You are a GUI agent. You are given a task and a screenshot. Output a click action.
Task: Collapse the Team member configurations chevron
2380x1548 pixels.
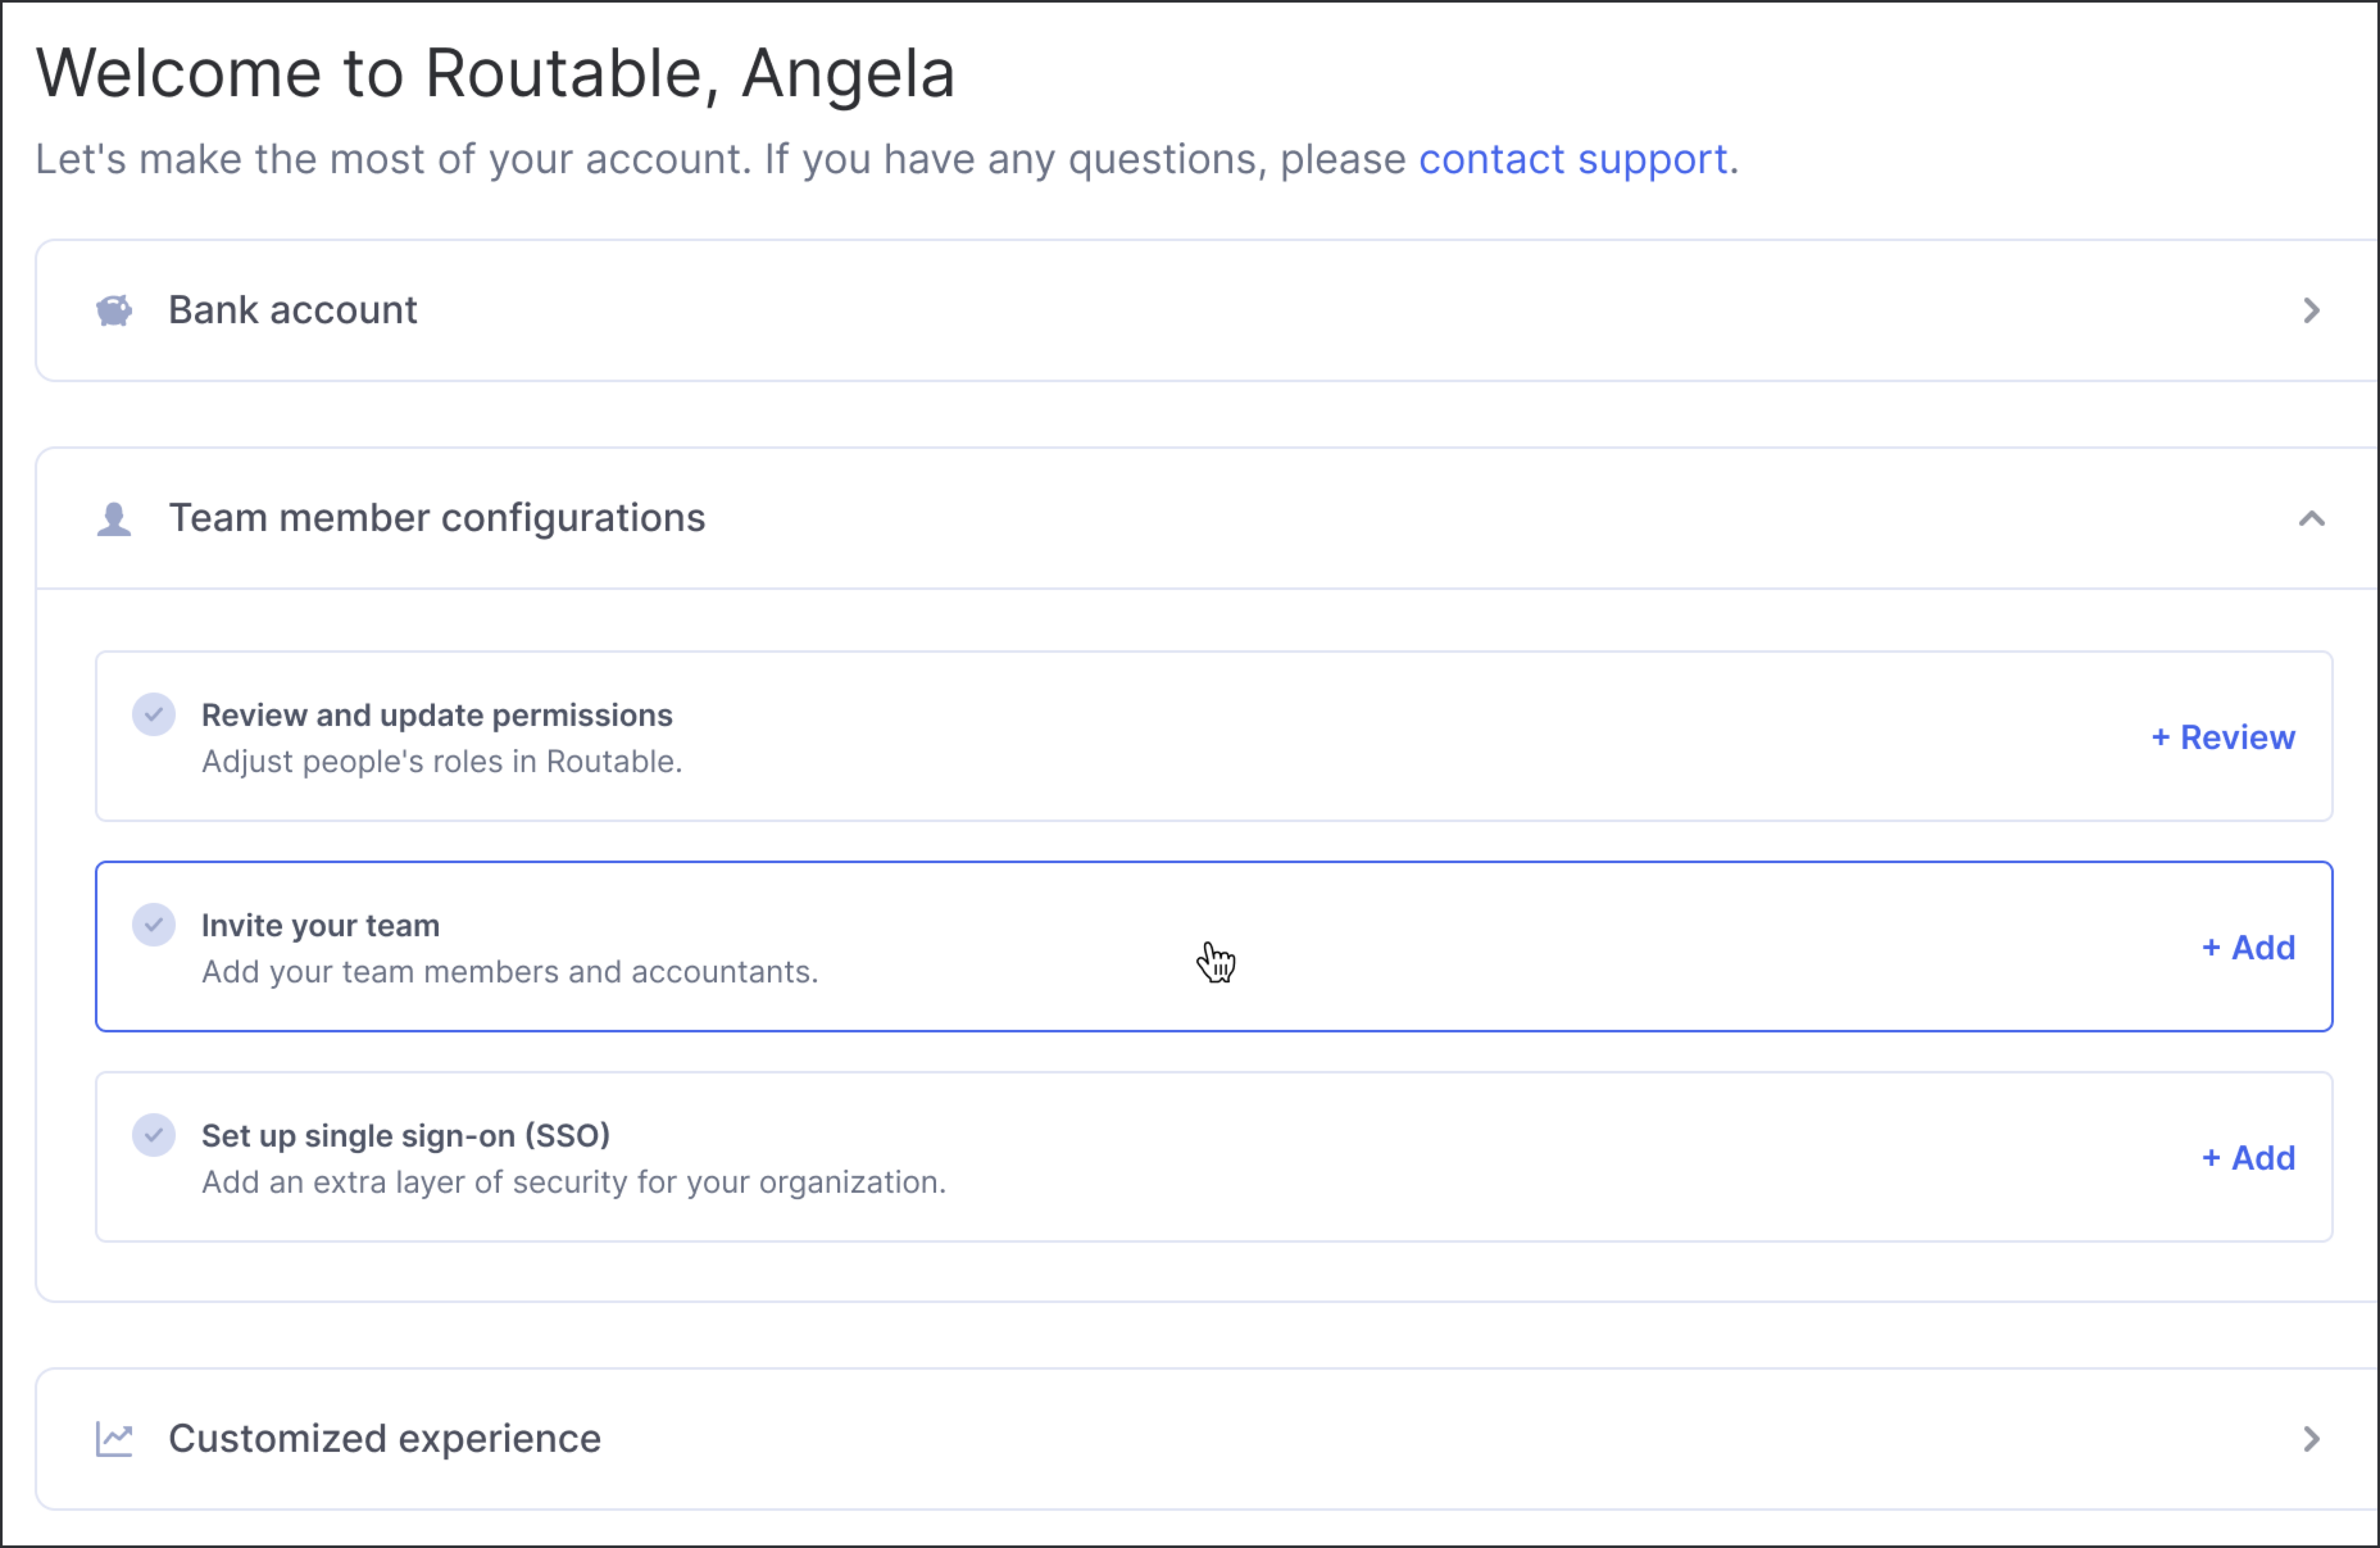(2312, 518)
